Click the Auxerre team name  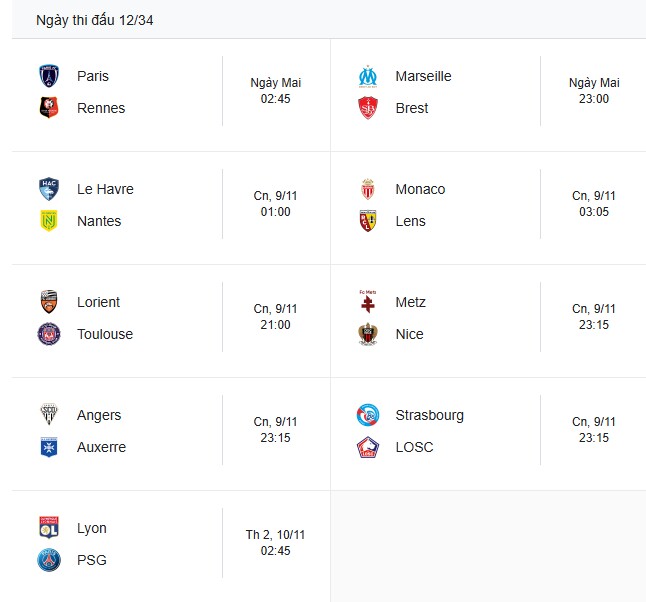click(x=102, y=447)
